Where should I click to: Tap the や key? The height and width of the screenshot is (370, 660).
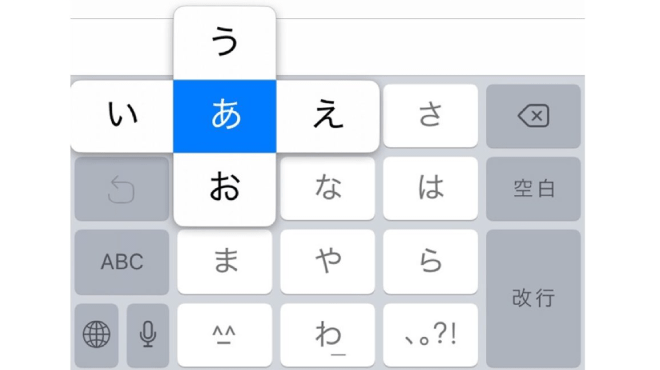[x=328, y=262]
